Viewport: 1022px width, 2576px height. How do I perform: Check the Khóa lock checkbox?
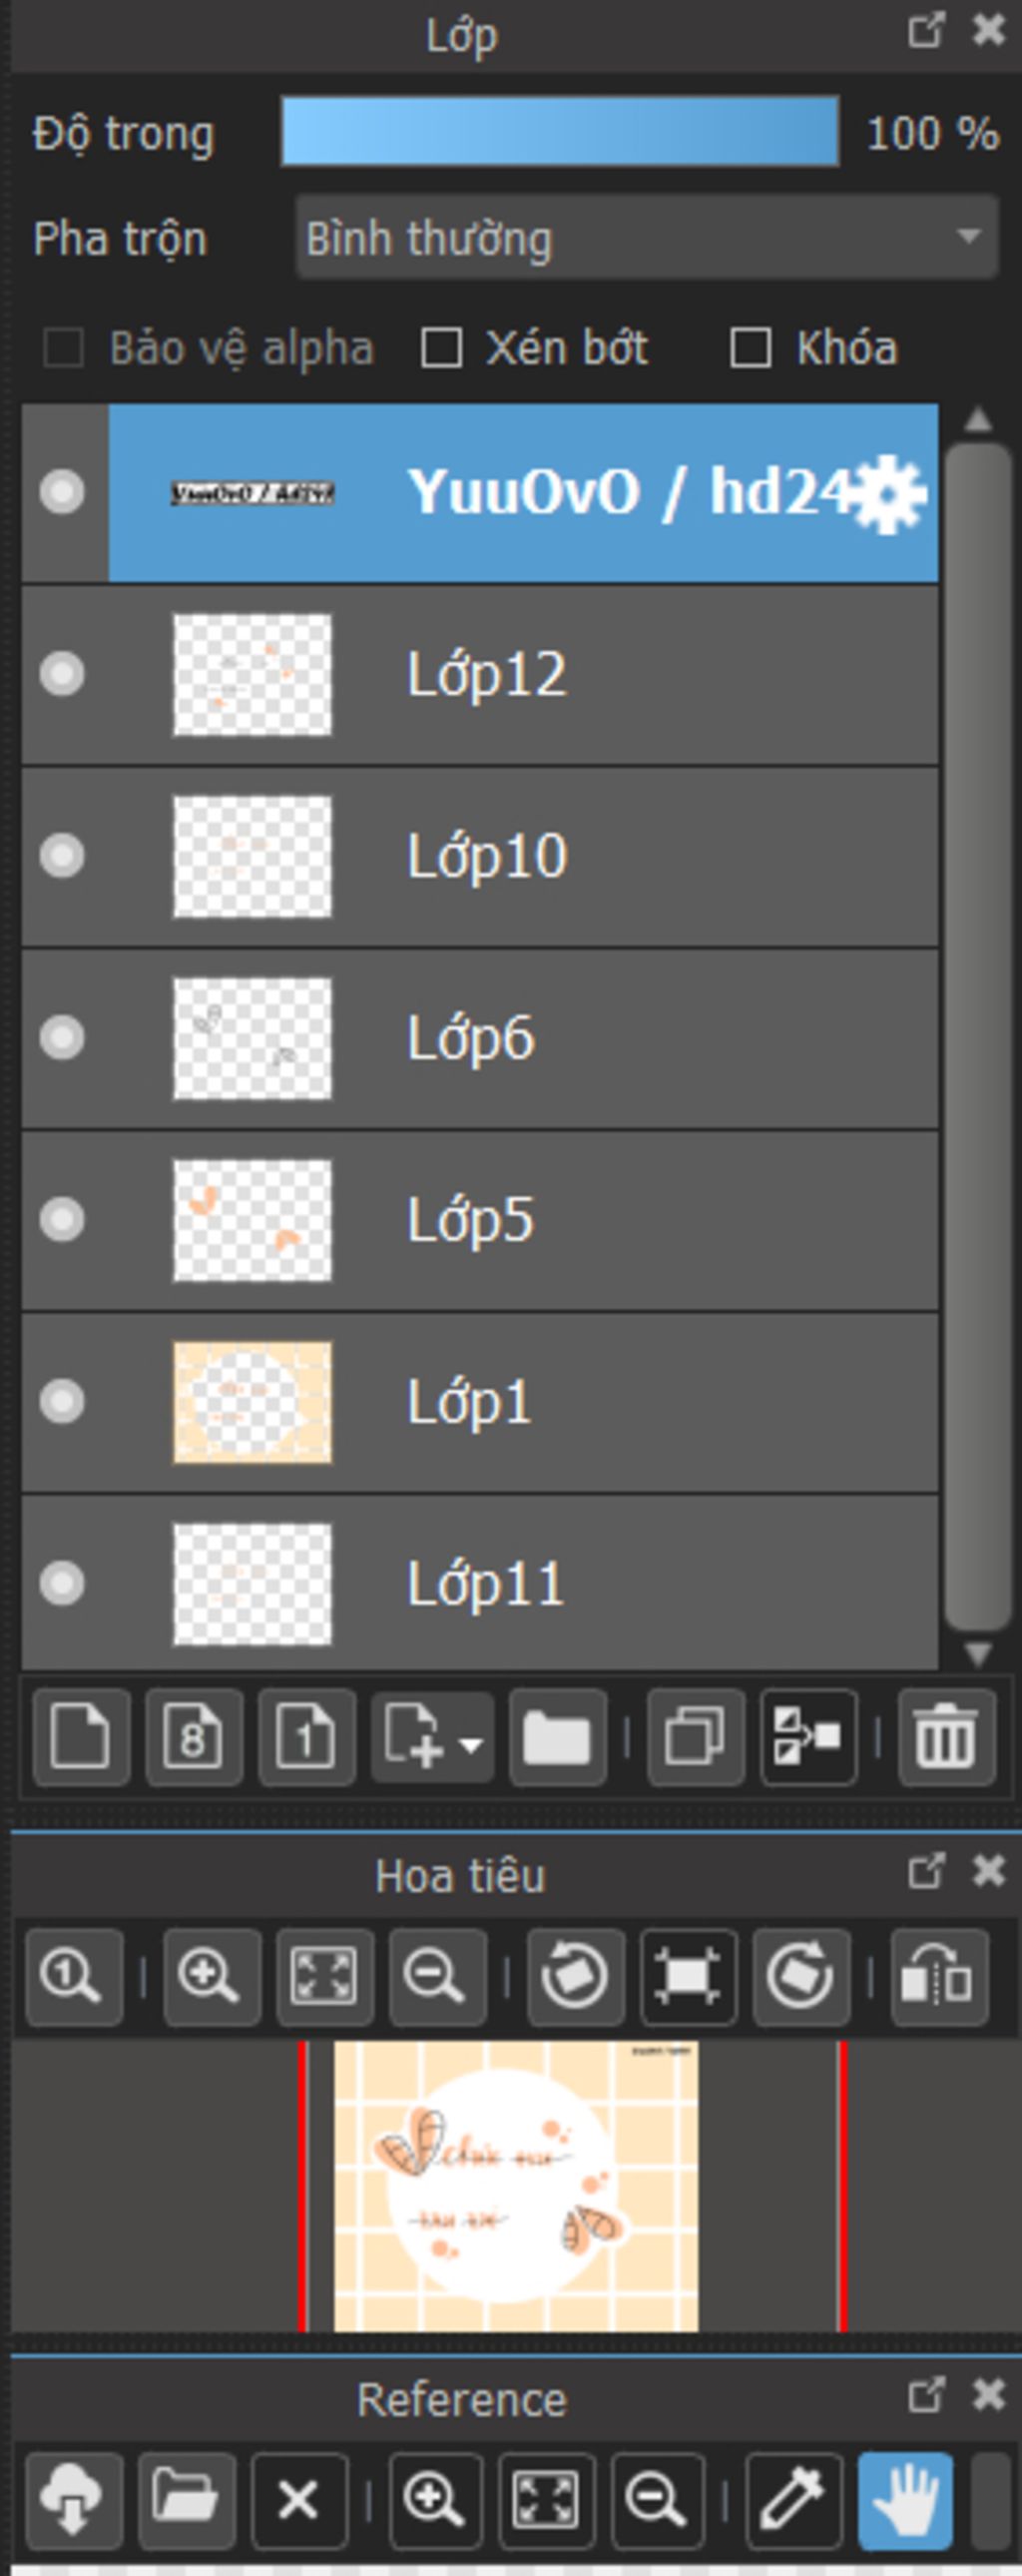tap(751, 349)
